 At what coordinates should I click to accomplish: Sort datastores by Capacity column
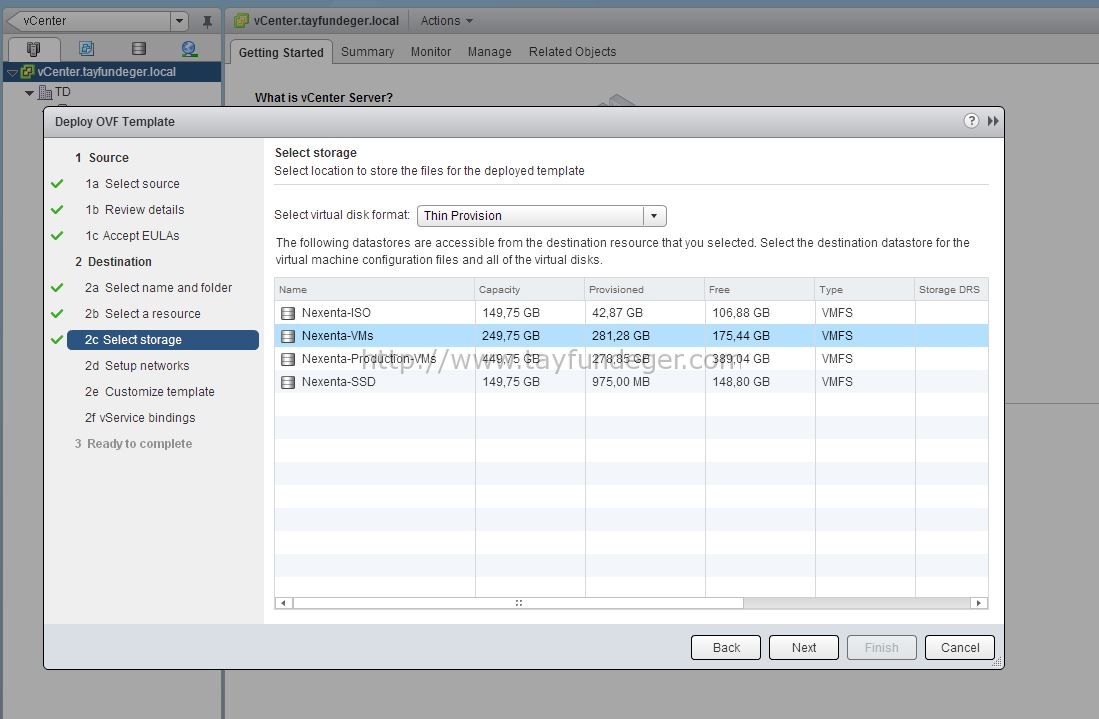530,289
